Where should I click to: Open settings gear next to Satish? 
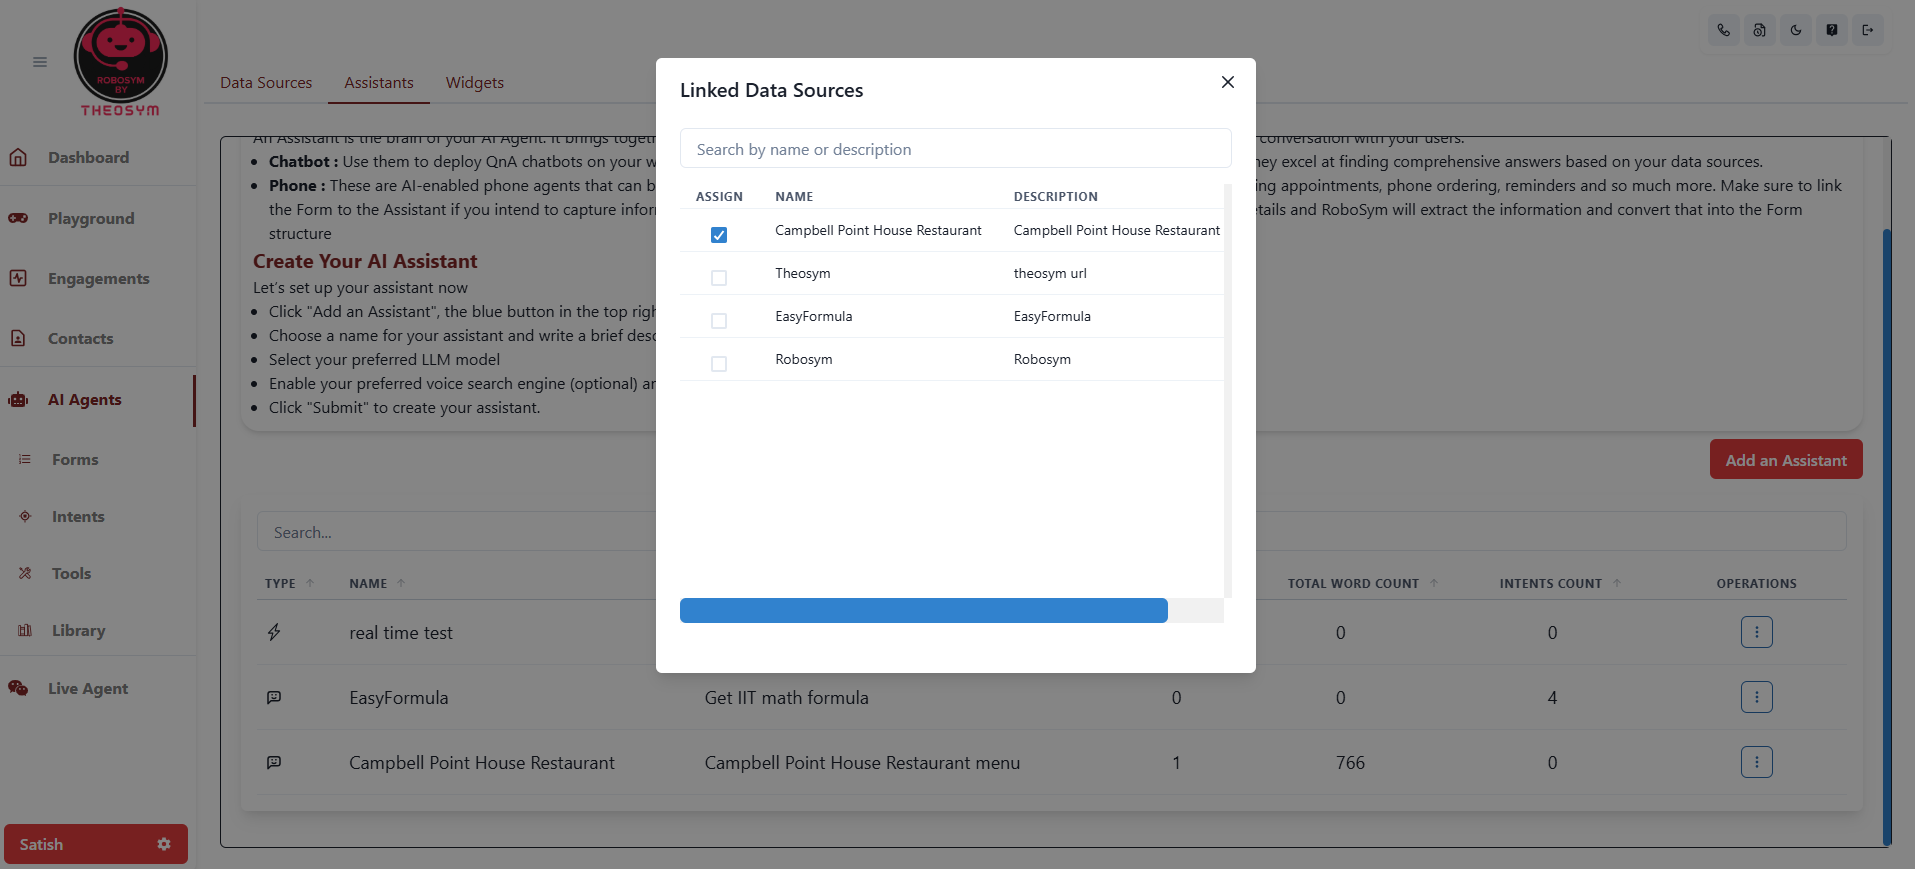coord(164,844)
